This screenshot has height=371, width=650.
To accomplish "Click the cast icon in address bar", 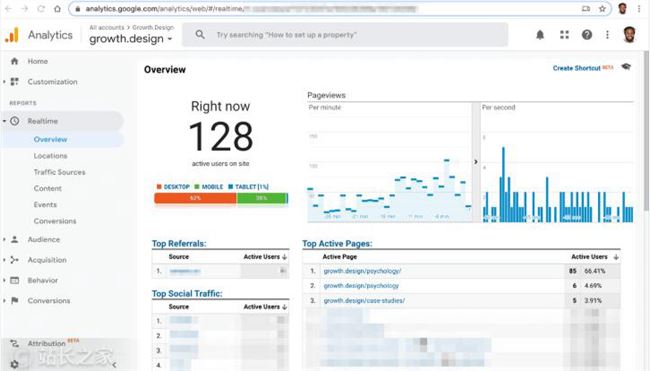I will click(586, 9).
